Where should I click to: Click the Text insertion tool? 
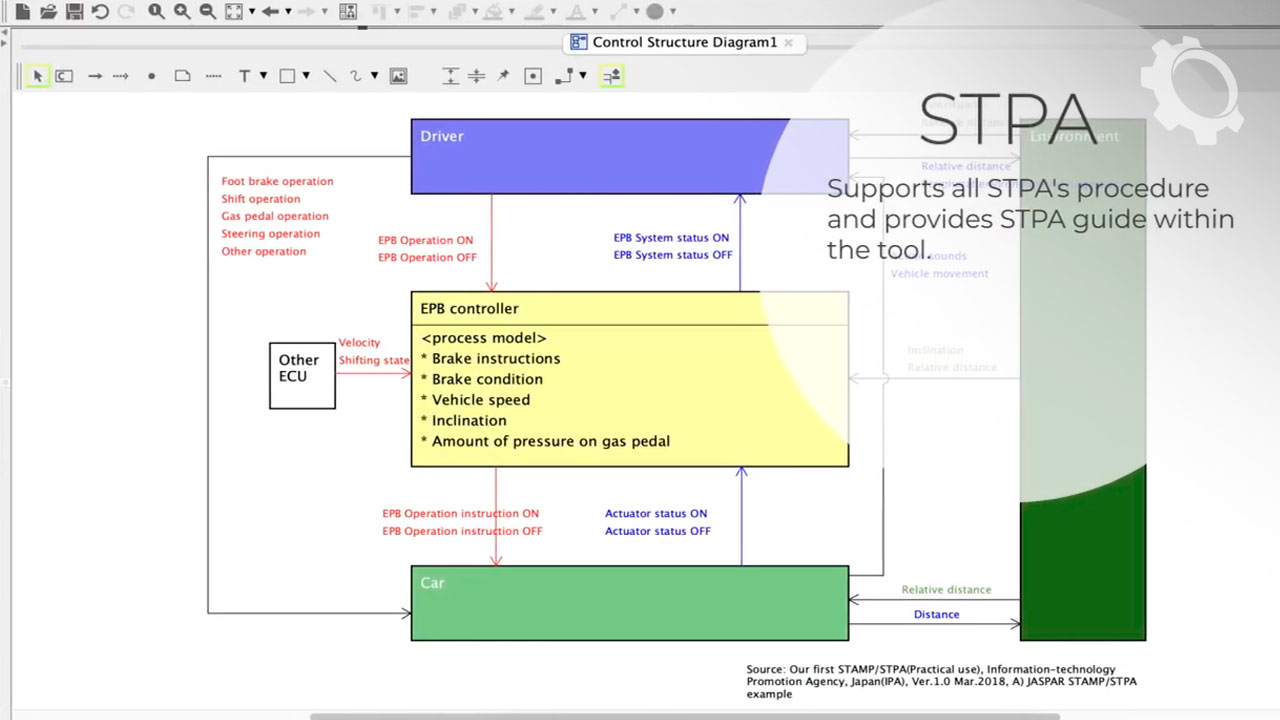pyautogui.click(x=243, y=76)
